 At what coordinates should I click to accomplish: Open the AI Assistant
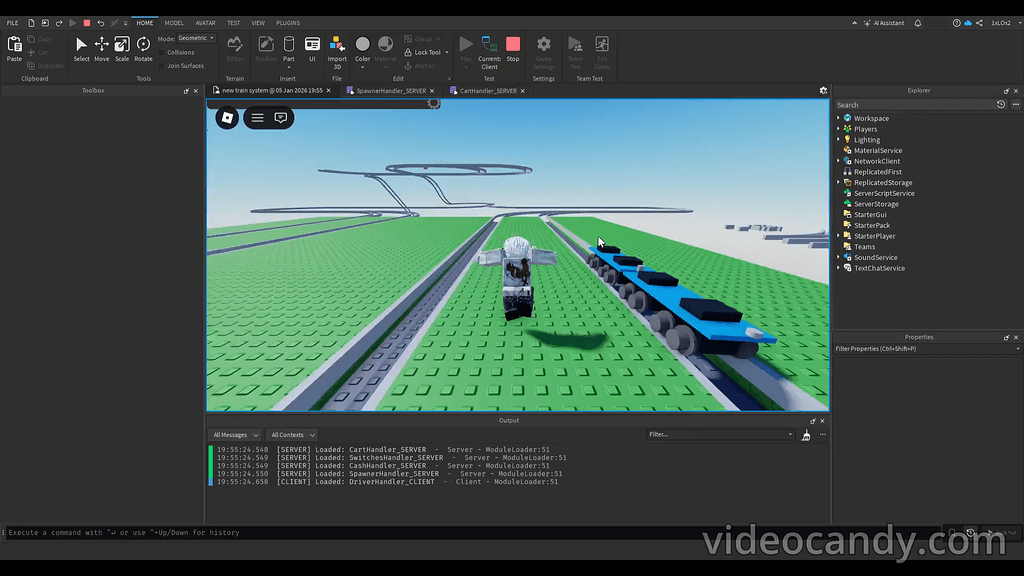pyautogui.click(x=884, y=23)
